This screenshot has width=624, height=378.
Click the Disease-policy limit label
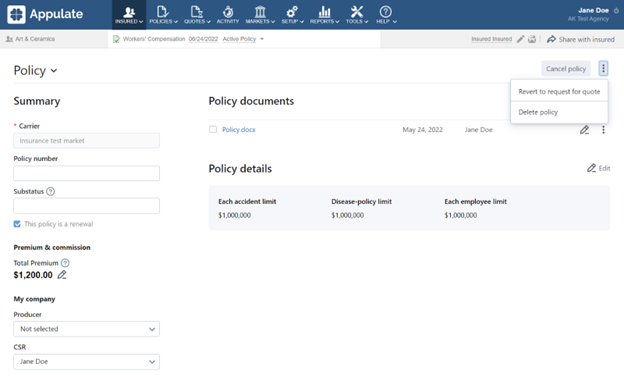click(361, 202)
